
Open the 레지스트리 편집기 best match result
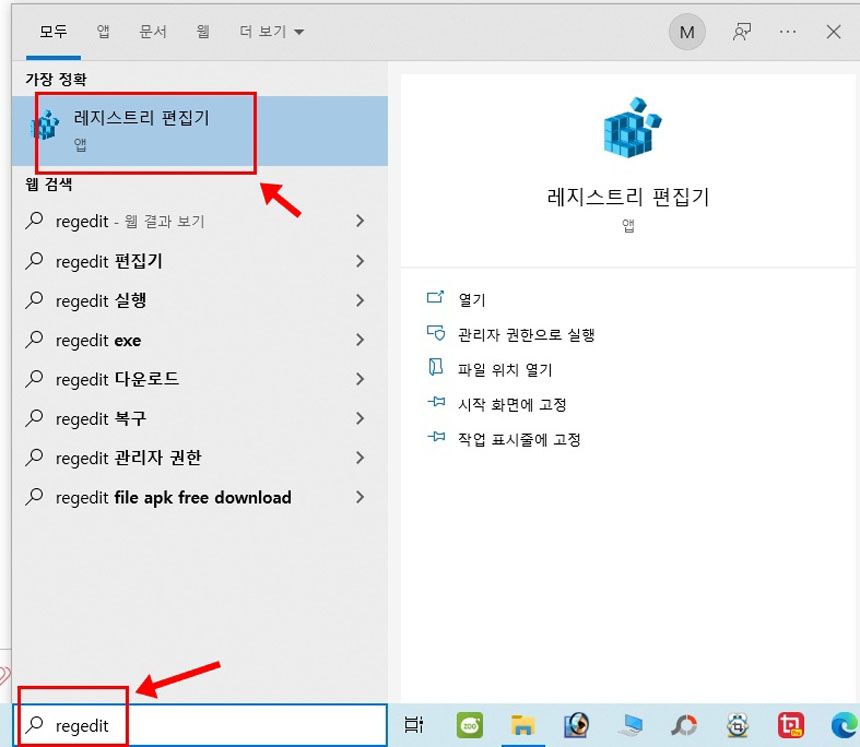coord(200,131)
